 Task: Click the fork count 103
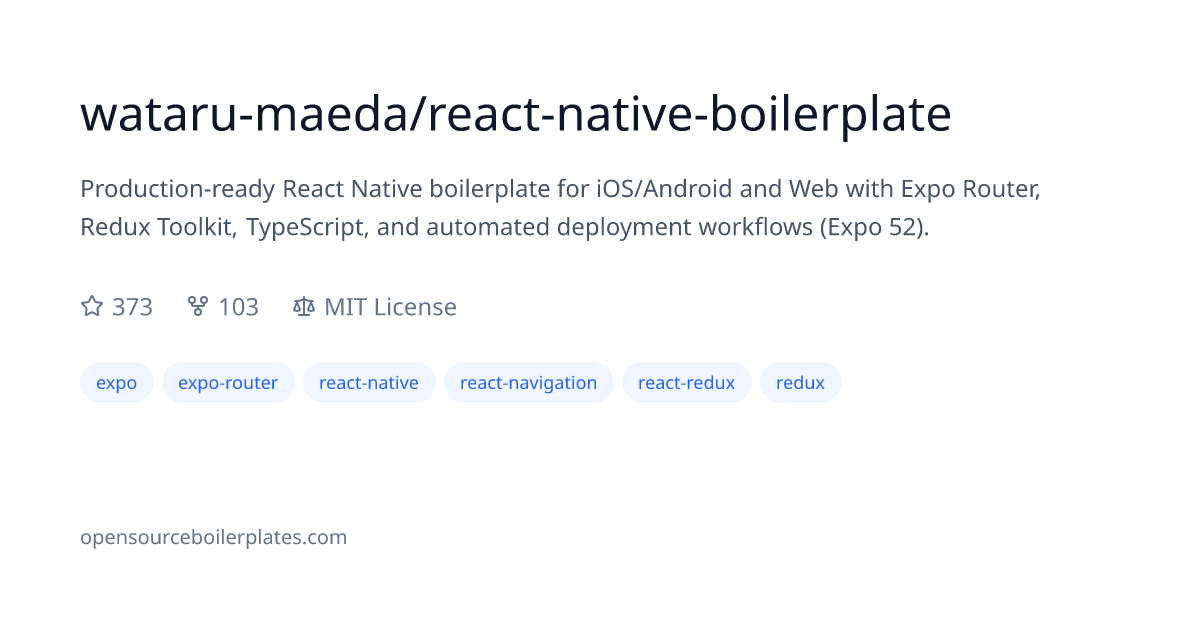[238, 307]
